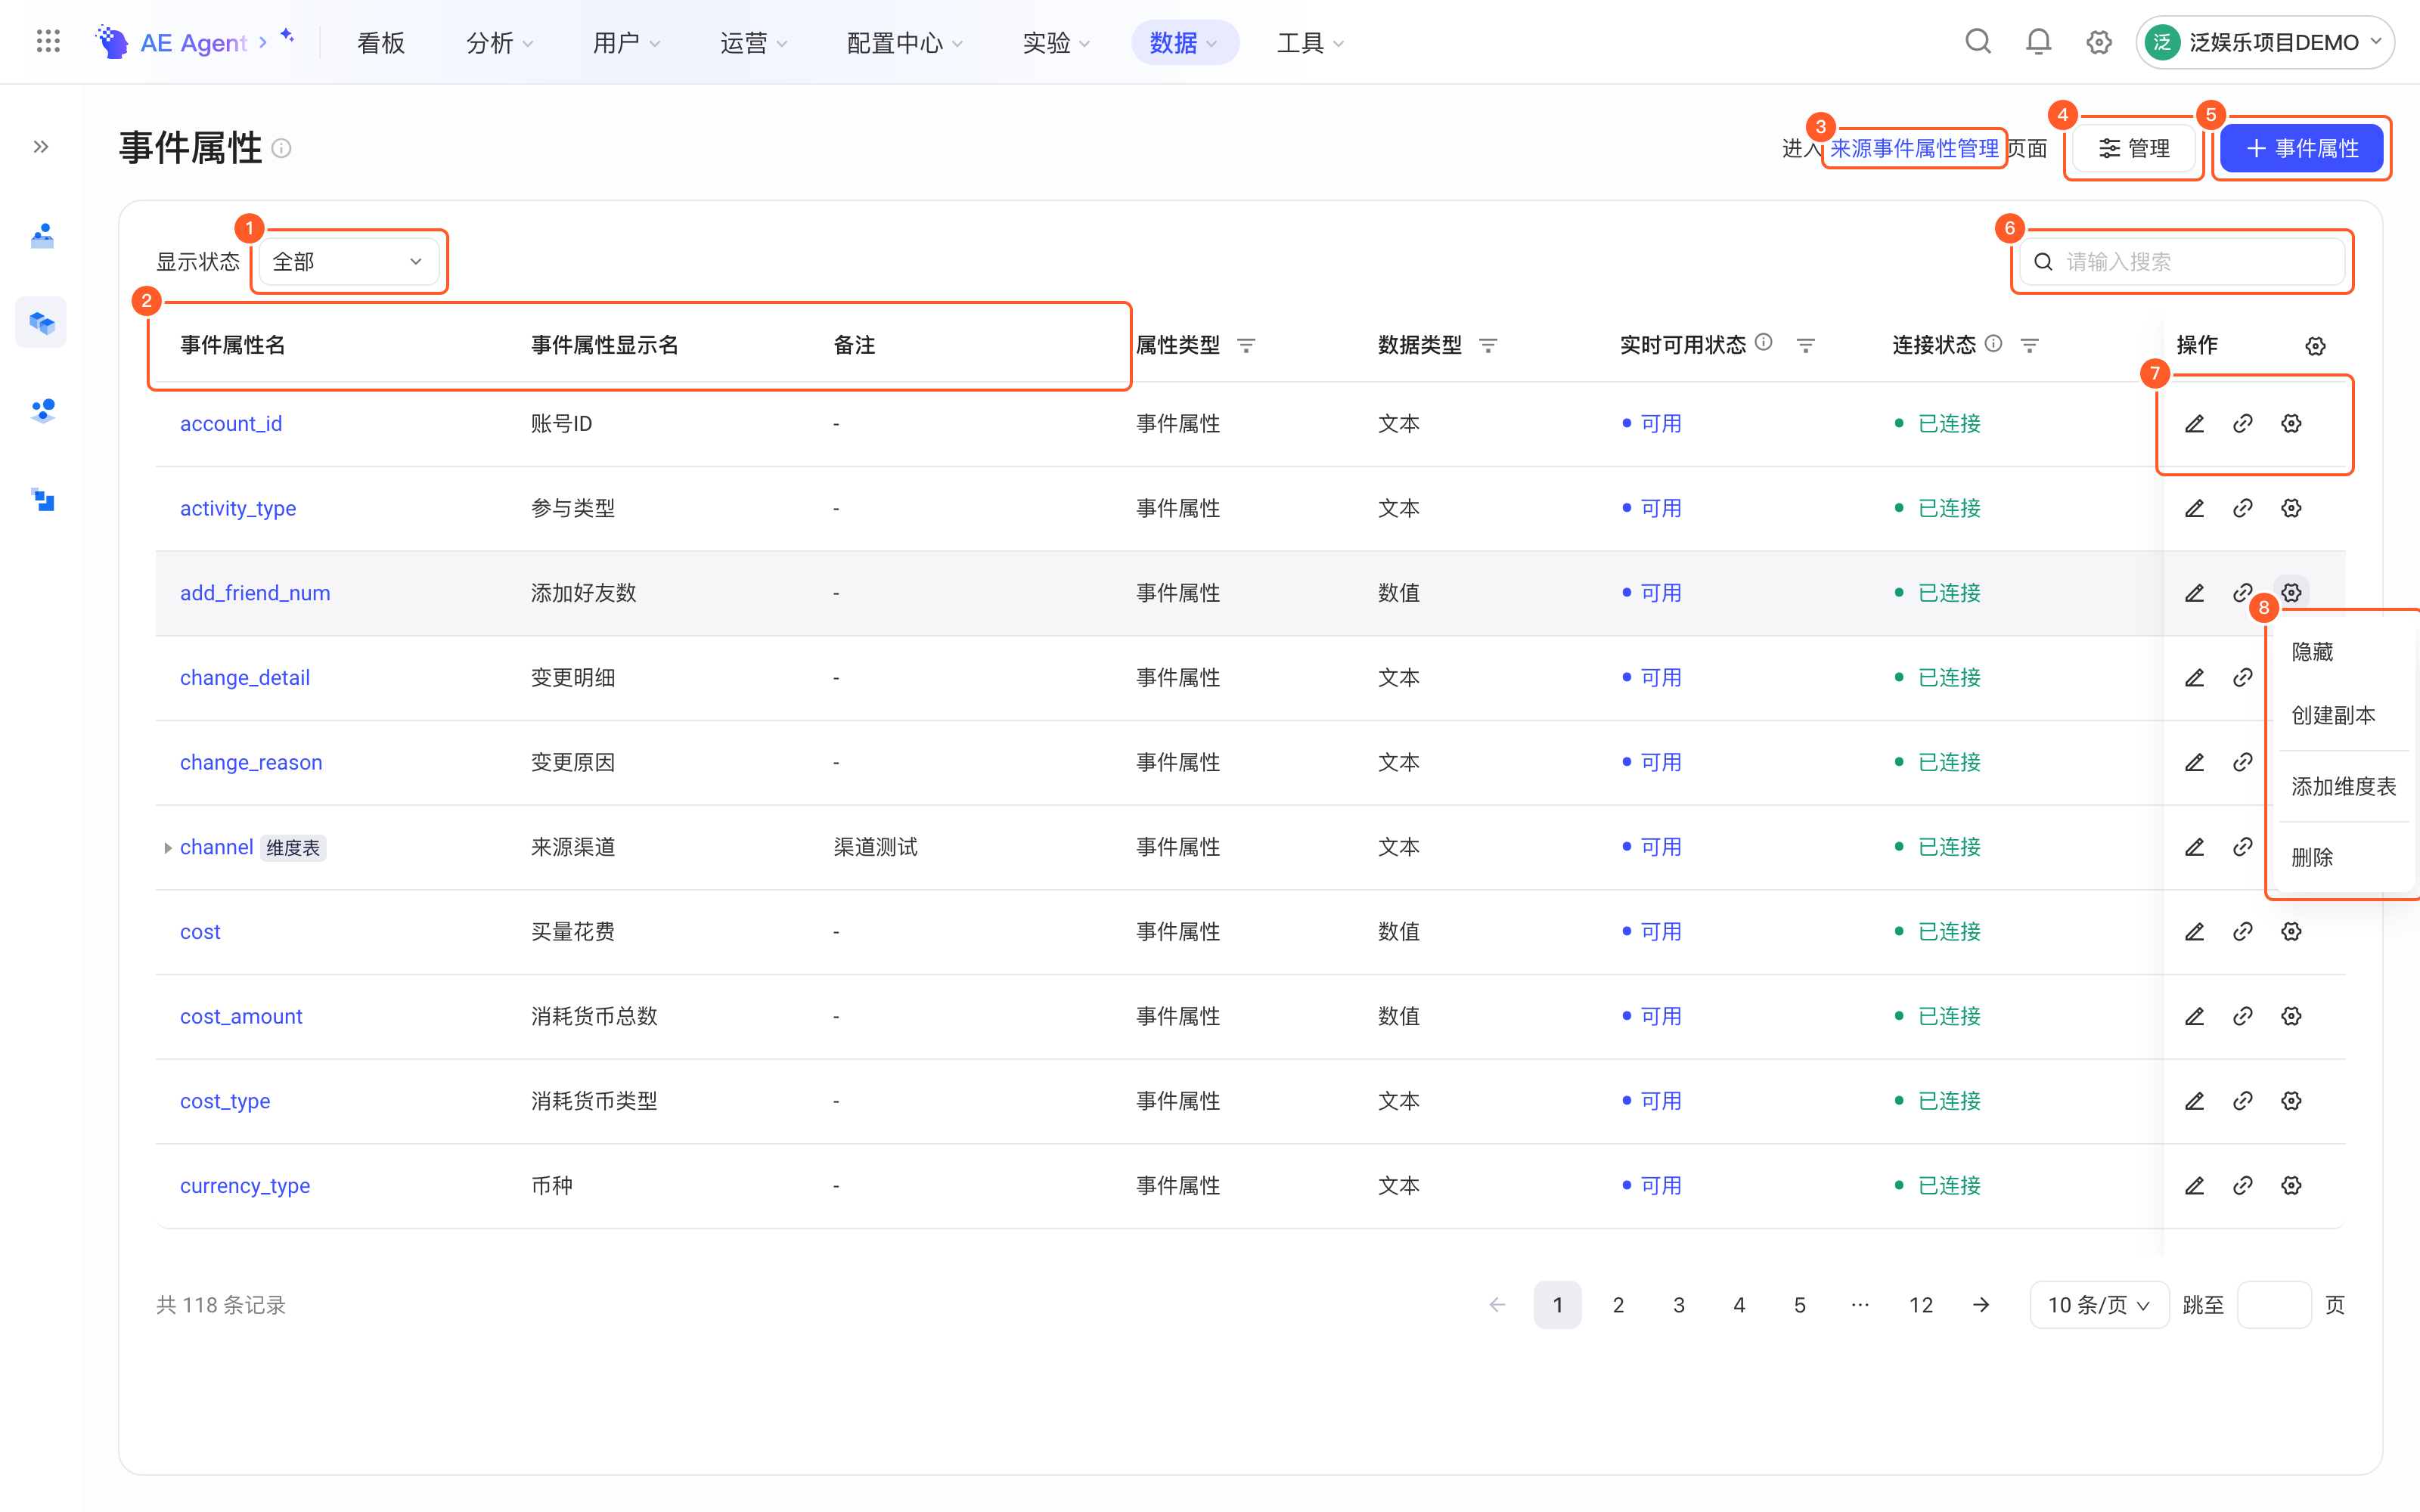This screenshot has height=1512, width=2420.
Task: Click filter icon for 连接状态 column
Action: pyautogui.click(x=2030, y=346)
